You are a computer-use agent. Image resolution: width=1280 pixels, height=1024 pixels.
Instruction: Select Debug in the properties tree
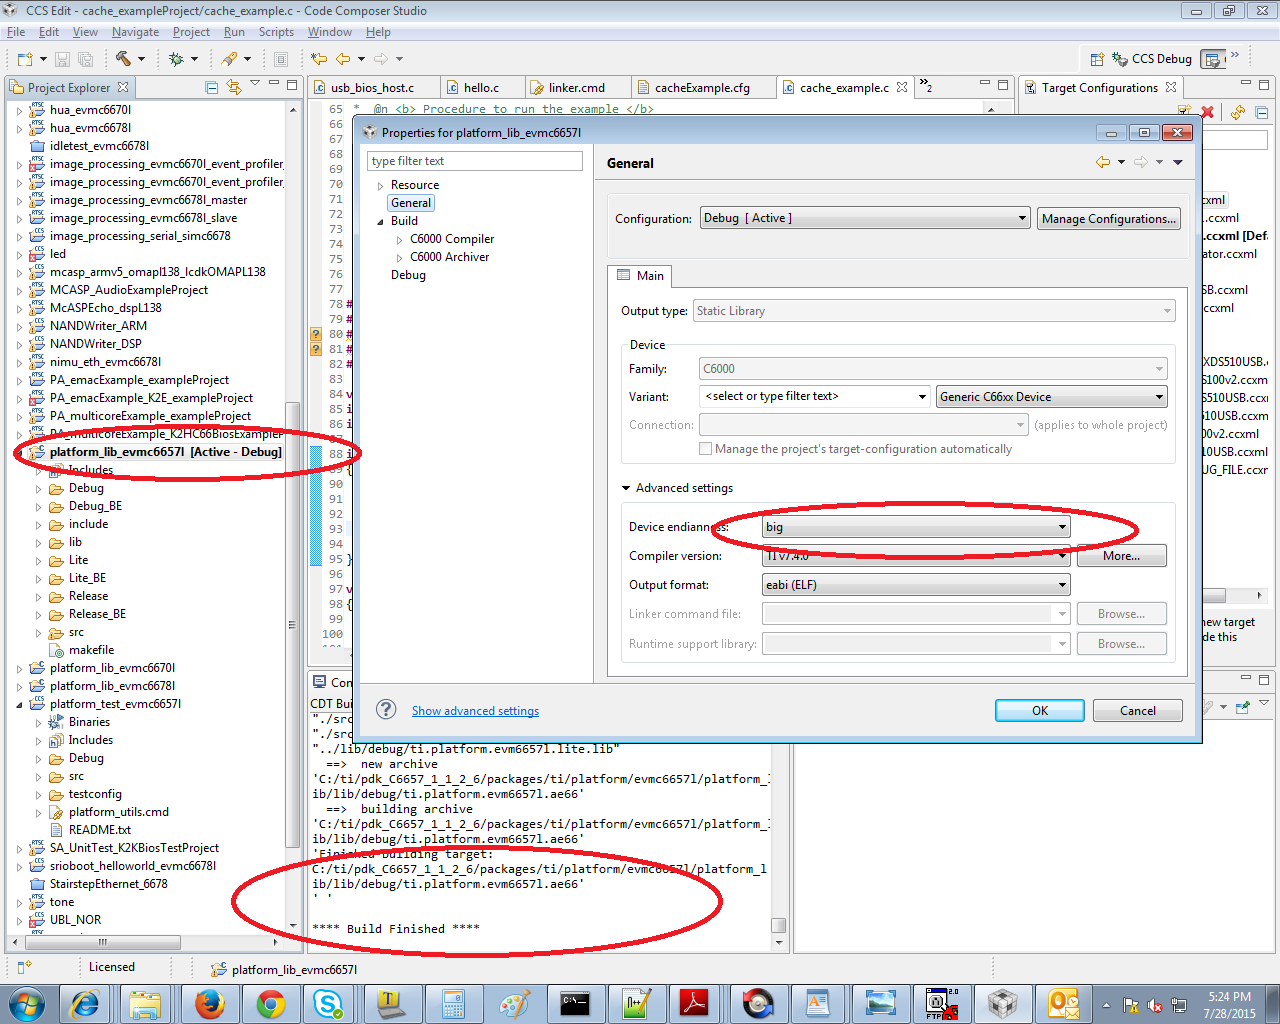tap(408, 275)
